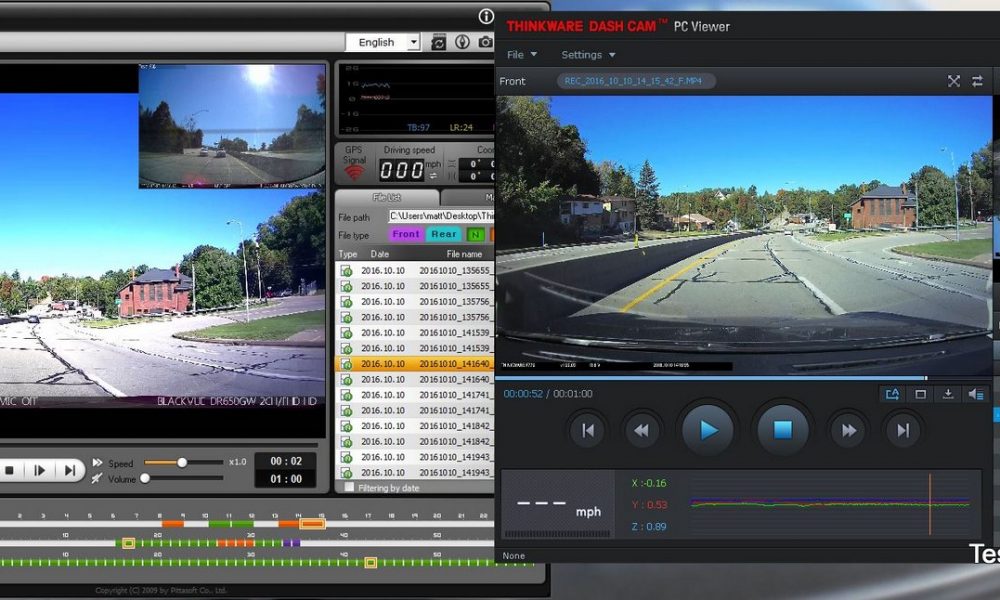Toggle the cyan Rear file type filter
1000x600 pixels.
[x=444, y=235]
